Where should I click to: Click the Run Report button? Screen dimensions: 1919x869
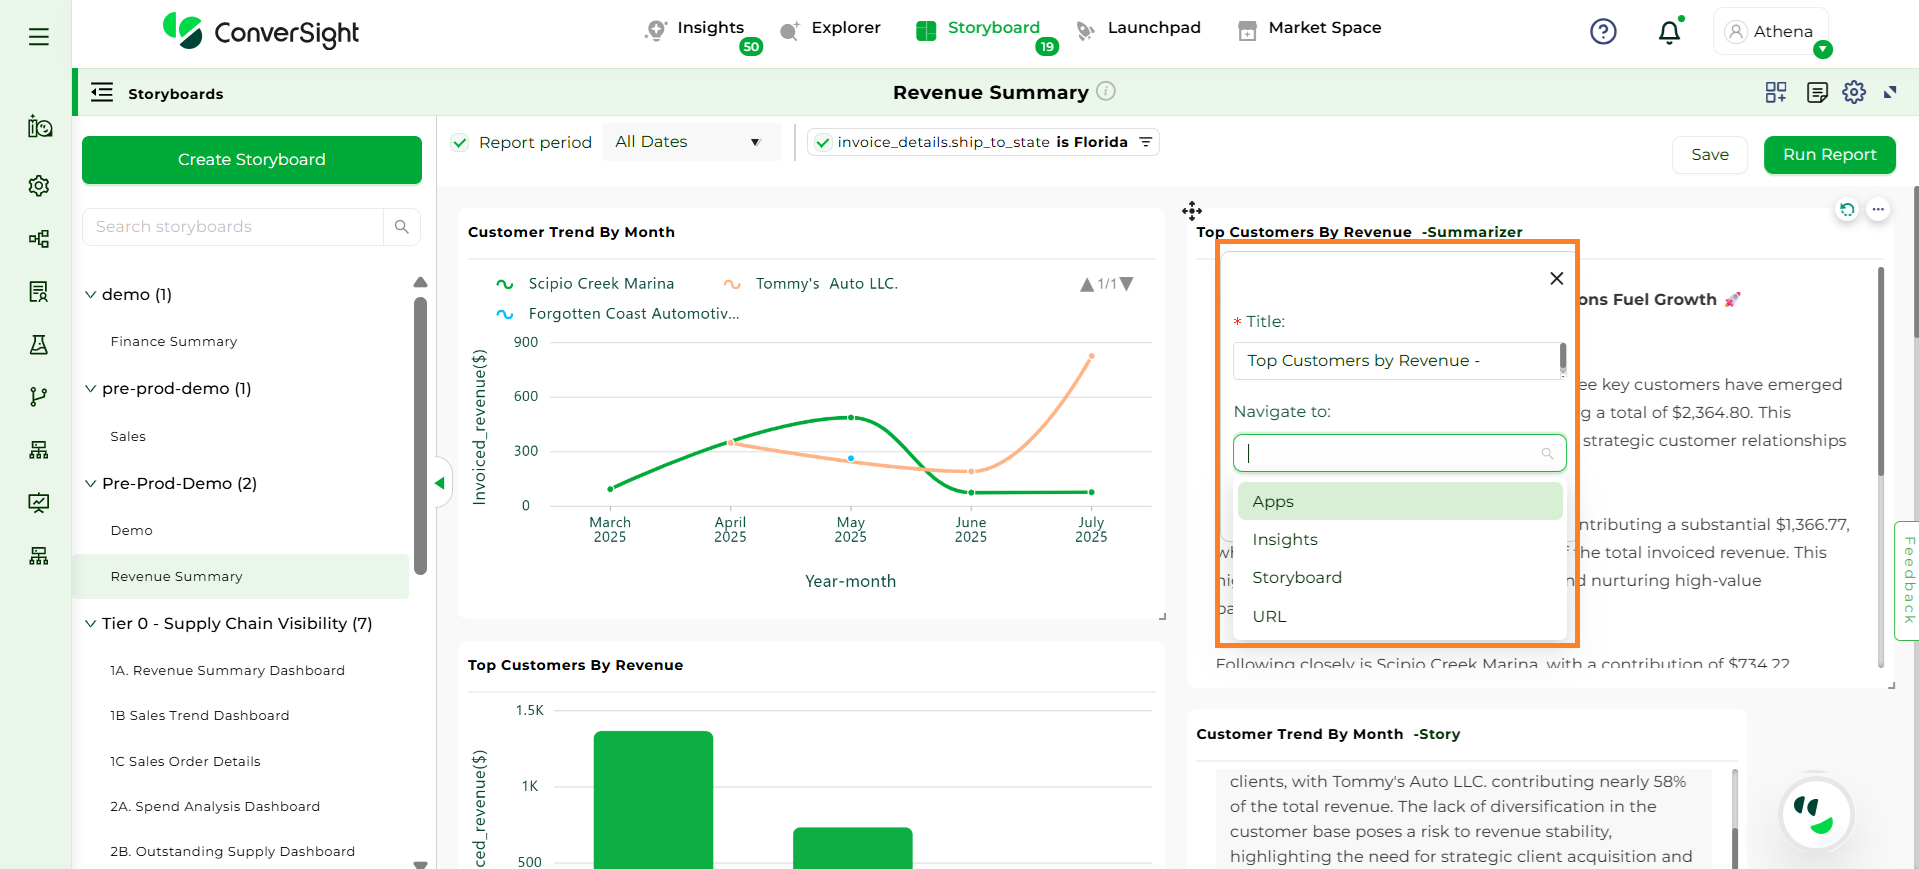point(1829,155)
